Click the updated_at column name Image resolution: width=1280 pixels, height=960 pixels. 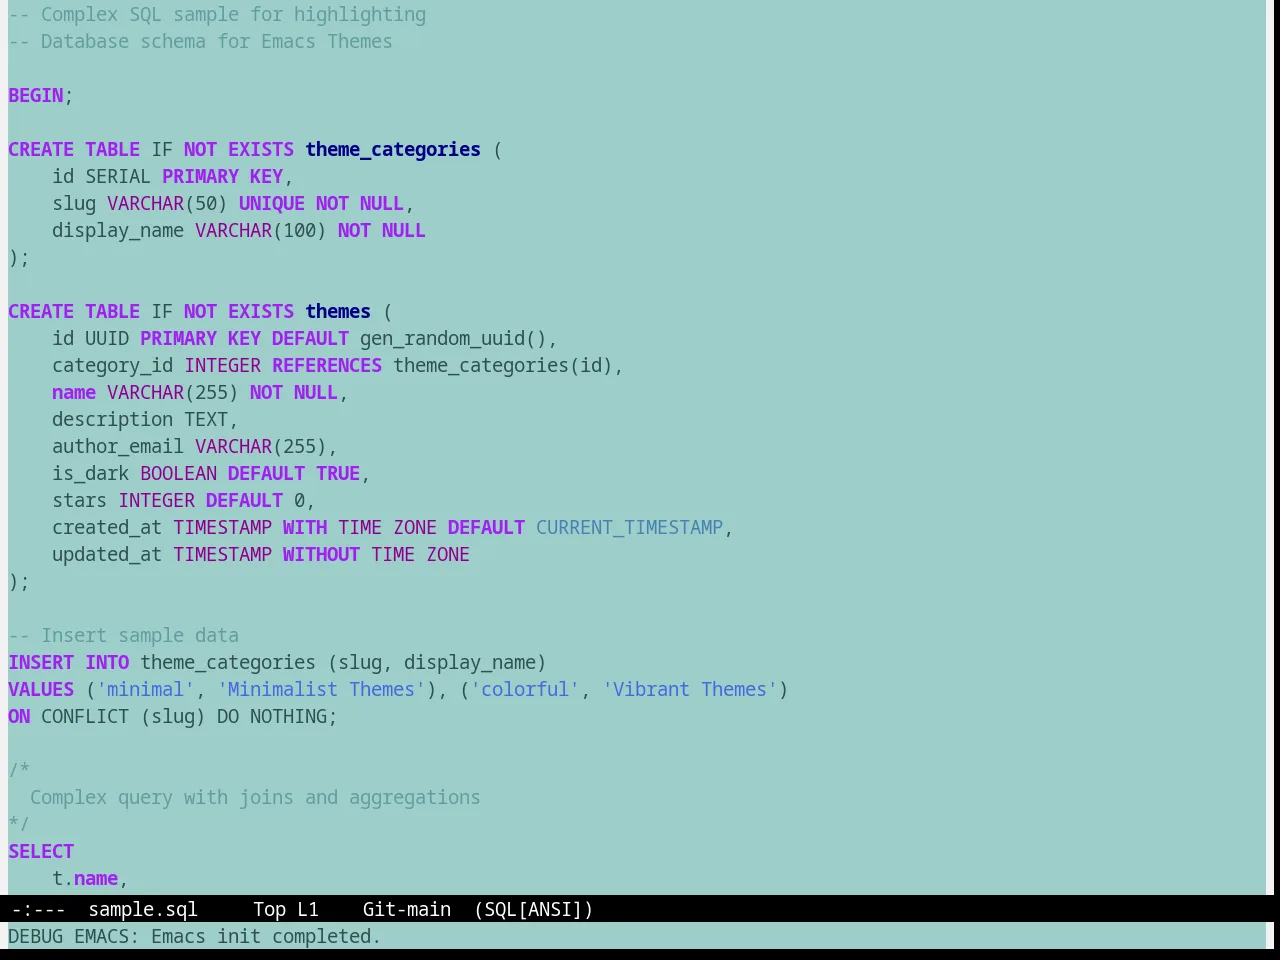tap(107, 554)
